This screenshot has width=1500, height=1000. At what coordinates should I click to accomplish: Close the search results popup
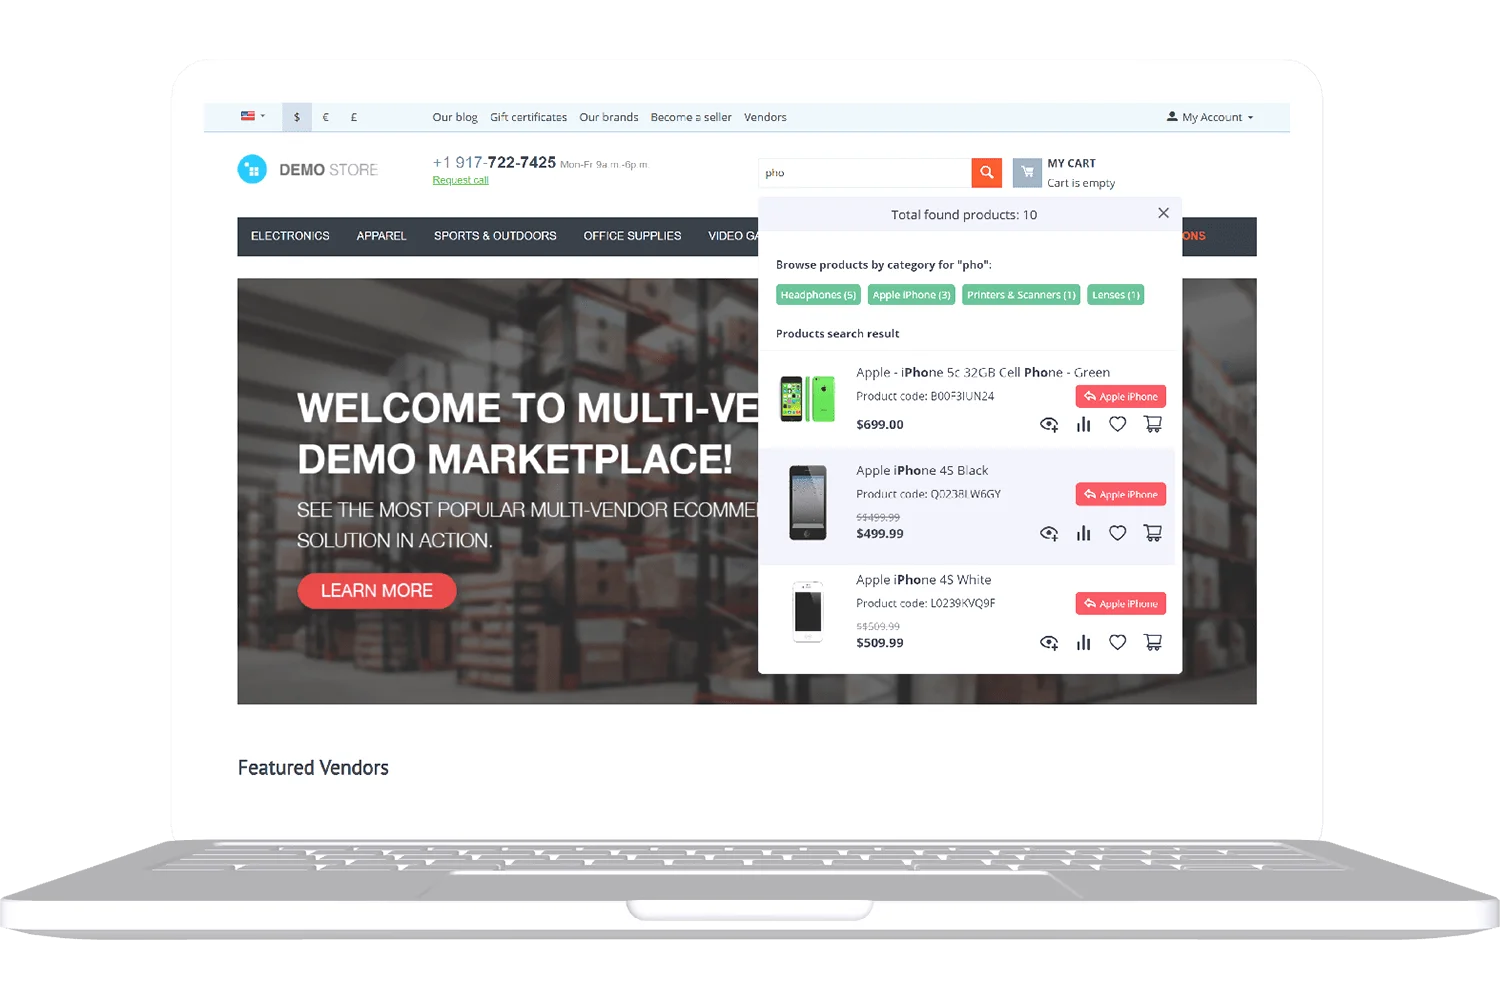tap(1163, 213)
